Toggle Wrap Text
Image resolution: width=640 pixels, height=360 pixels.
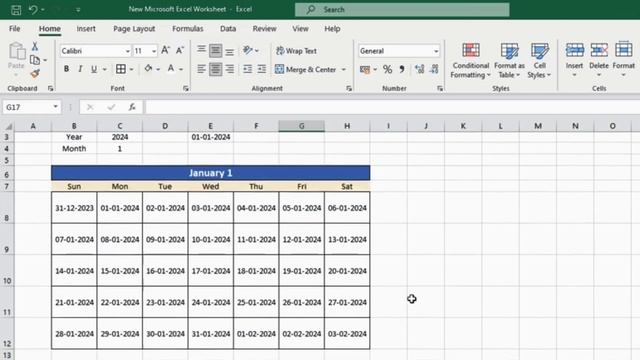click(x=296, y=51)
